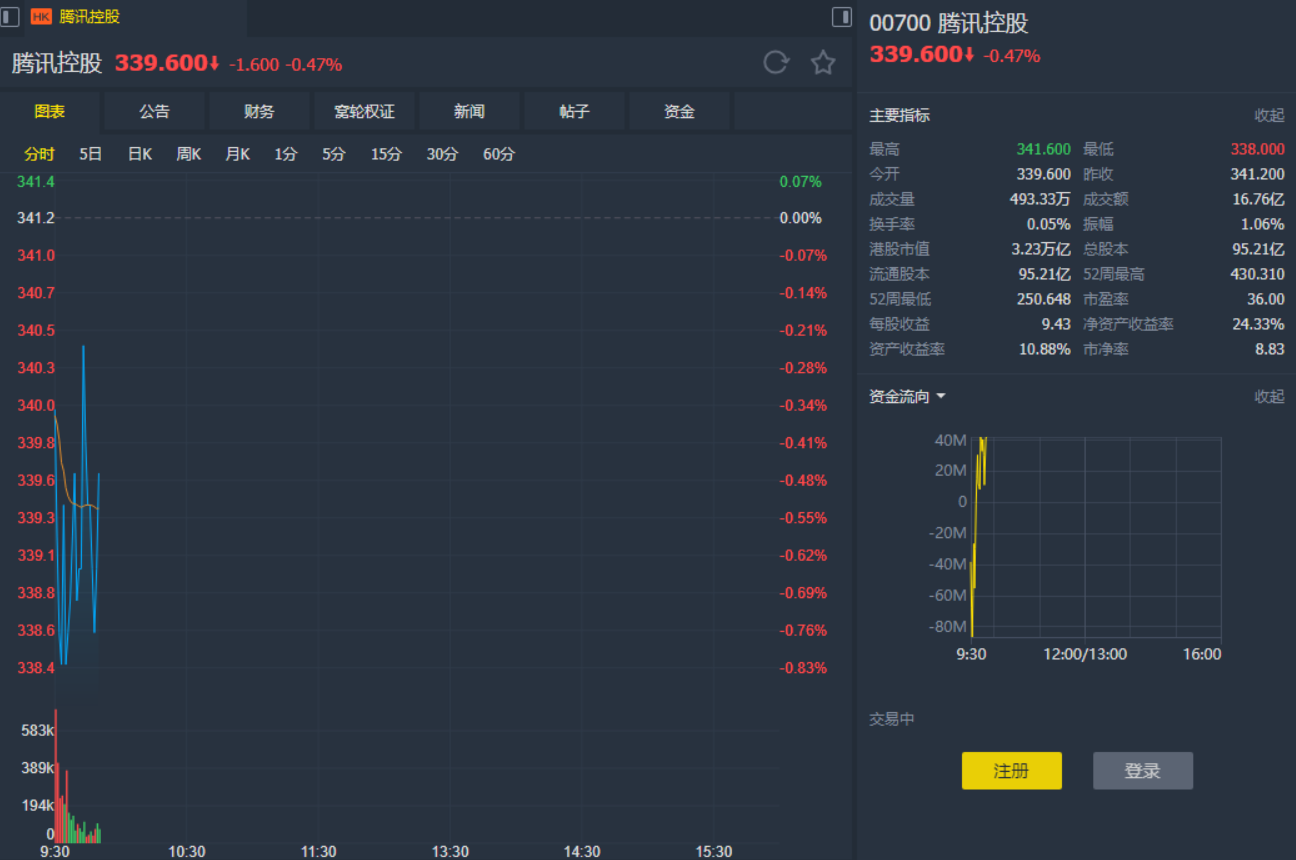Image resolution: width=1296 pixels, height=860 pixels.
Task: Click the 净资产收益率 value 24.33%
Action: click(1259, 324)
